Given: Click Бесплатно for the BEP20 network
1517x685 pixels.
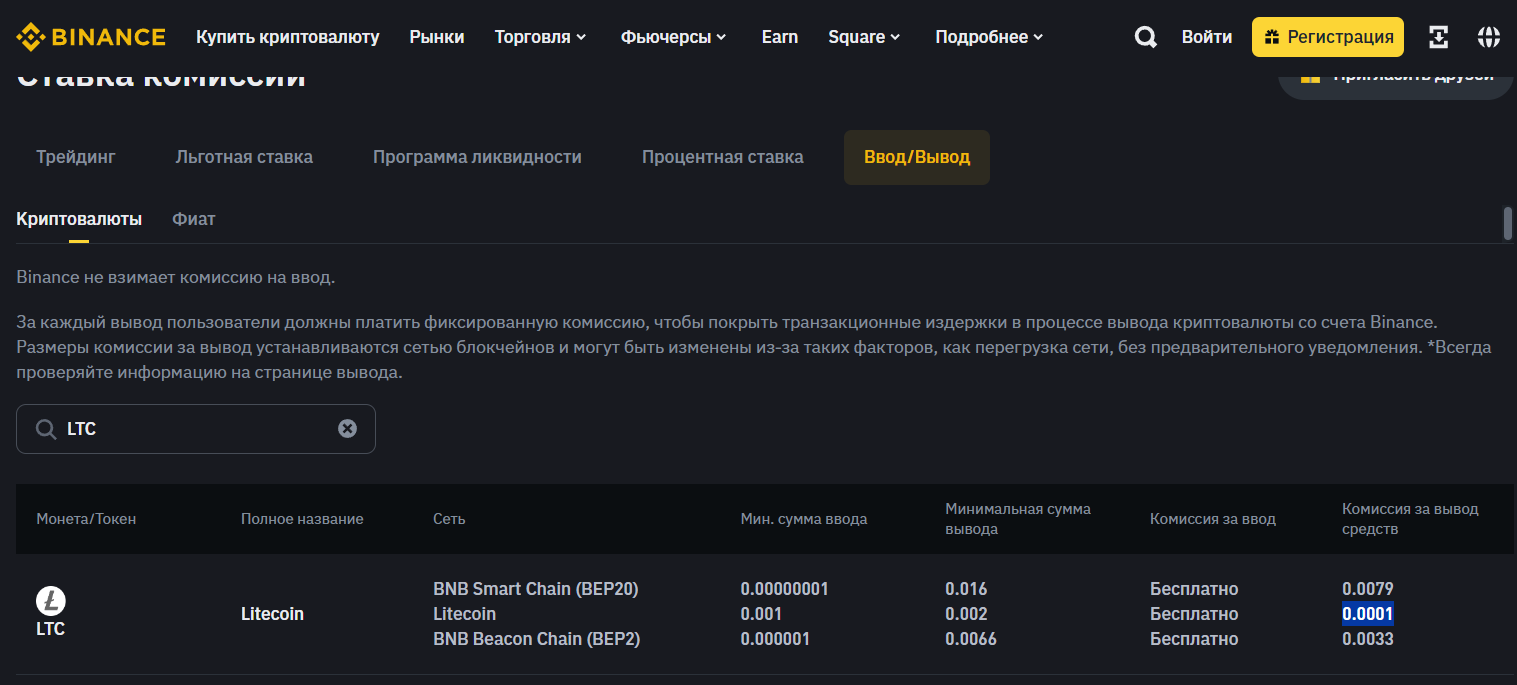Looking at the screenshot, I should (1194, 589).
